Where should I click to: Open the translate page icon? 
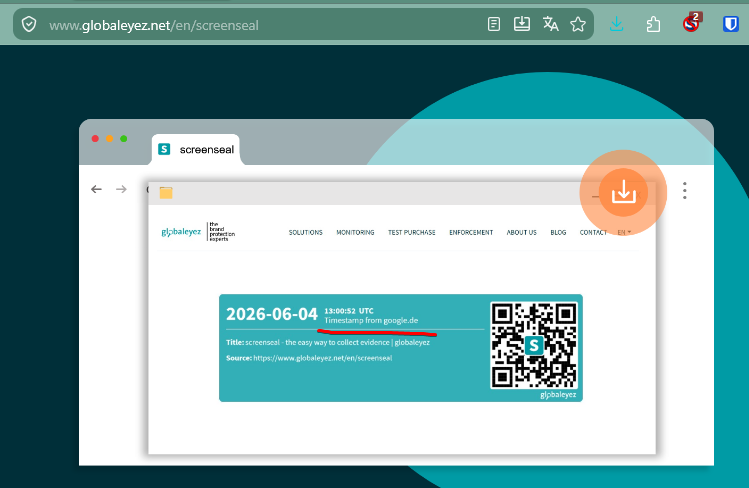(x=550, y=24)
